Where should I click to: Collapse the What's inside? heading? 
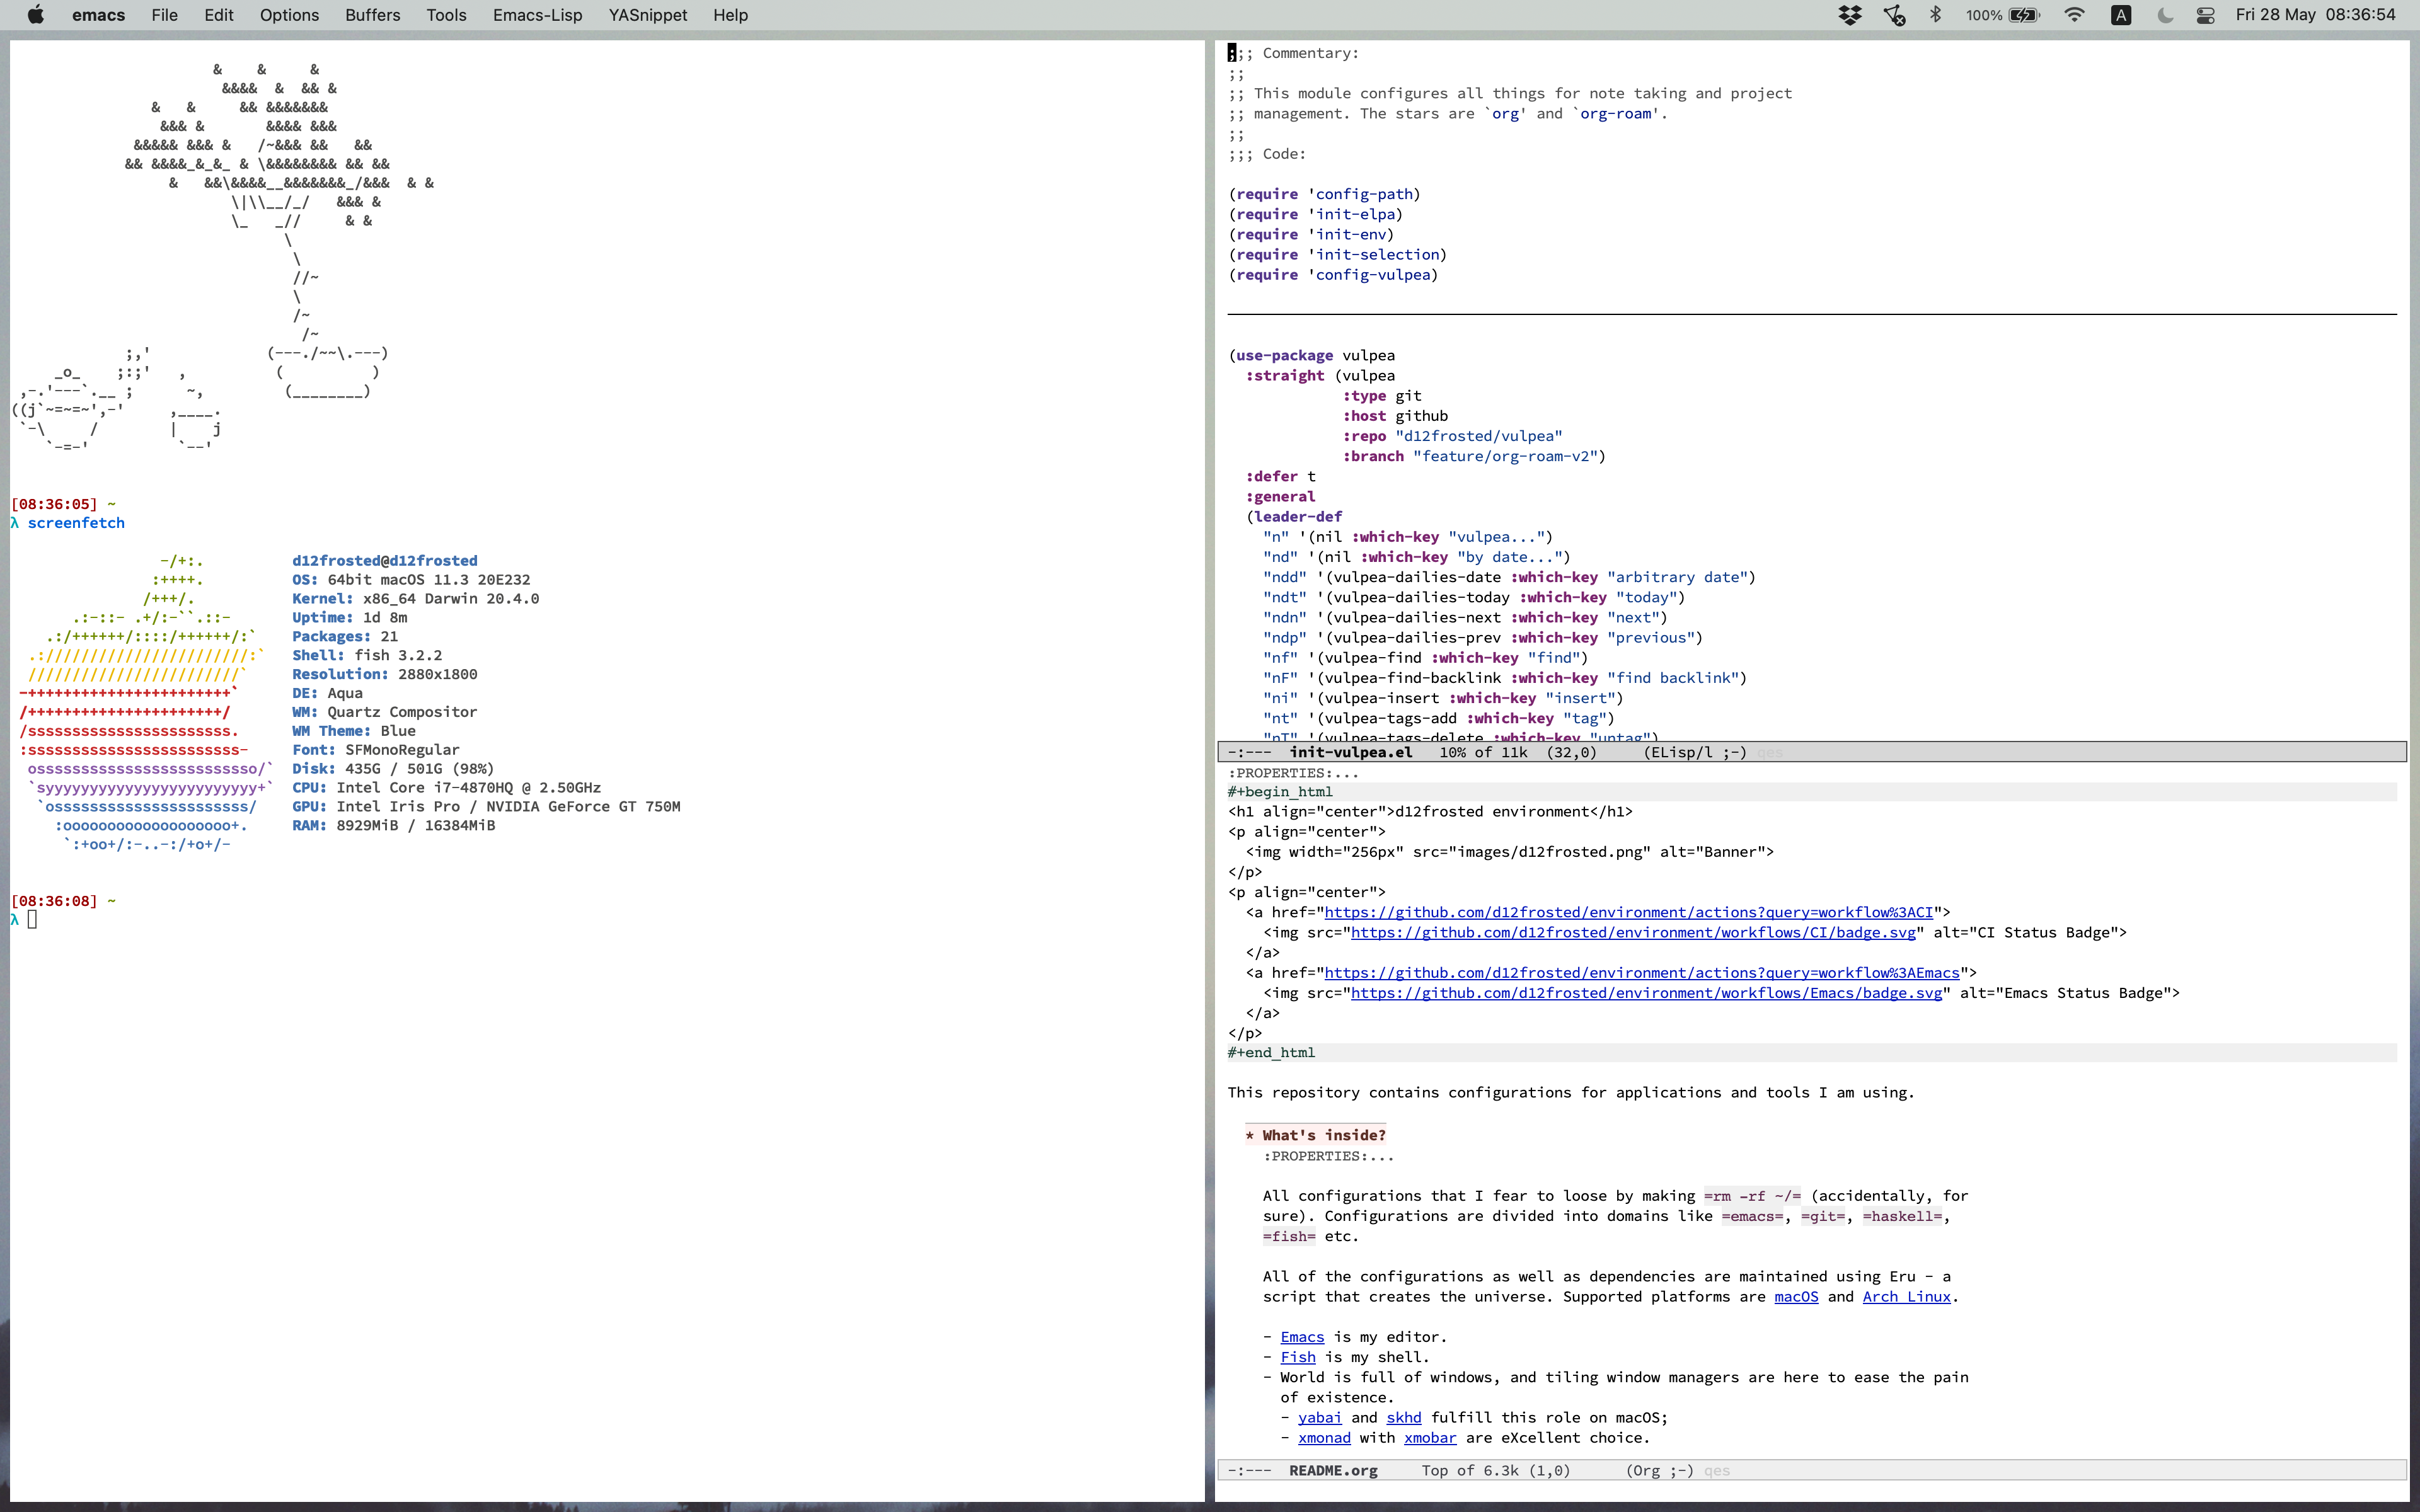1322,1135
